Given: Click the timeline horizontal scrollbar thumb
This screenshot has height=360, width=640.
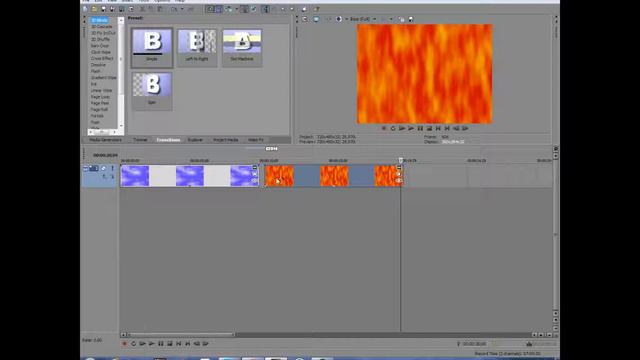Looking at the screenshot, I should [182, 335].
